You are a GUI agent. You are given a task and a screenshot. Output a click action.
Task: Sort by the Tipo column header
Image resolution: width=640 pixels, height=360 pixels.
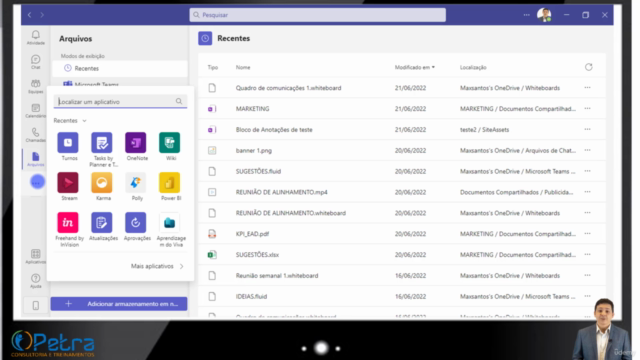(x=213, y=67)
